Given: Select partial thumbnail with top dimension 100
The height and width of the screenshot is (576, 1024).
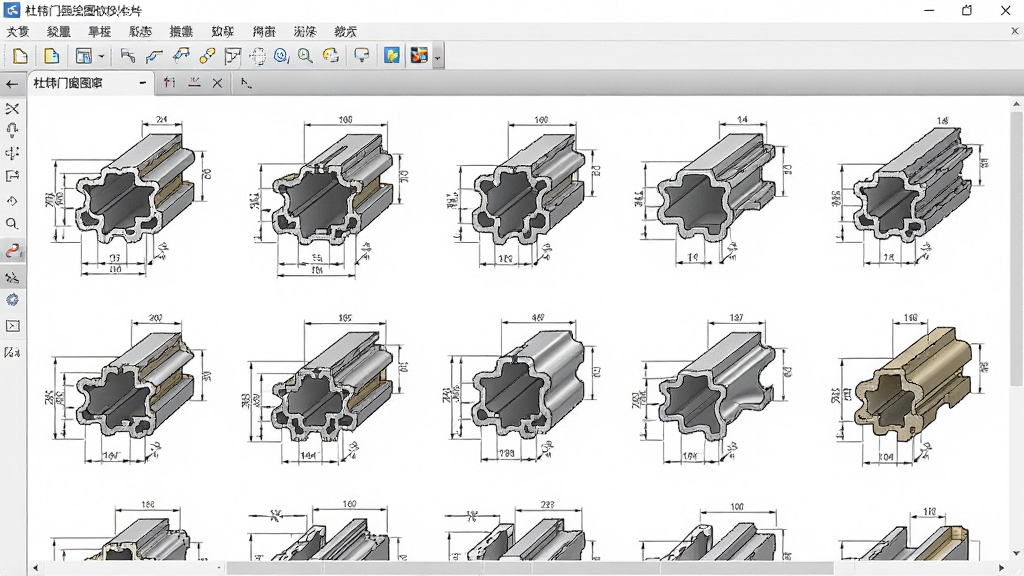Looking at the screenshot, I should click(716, 532).
